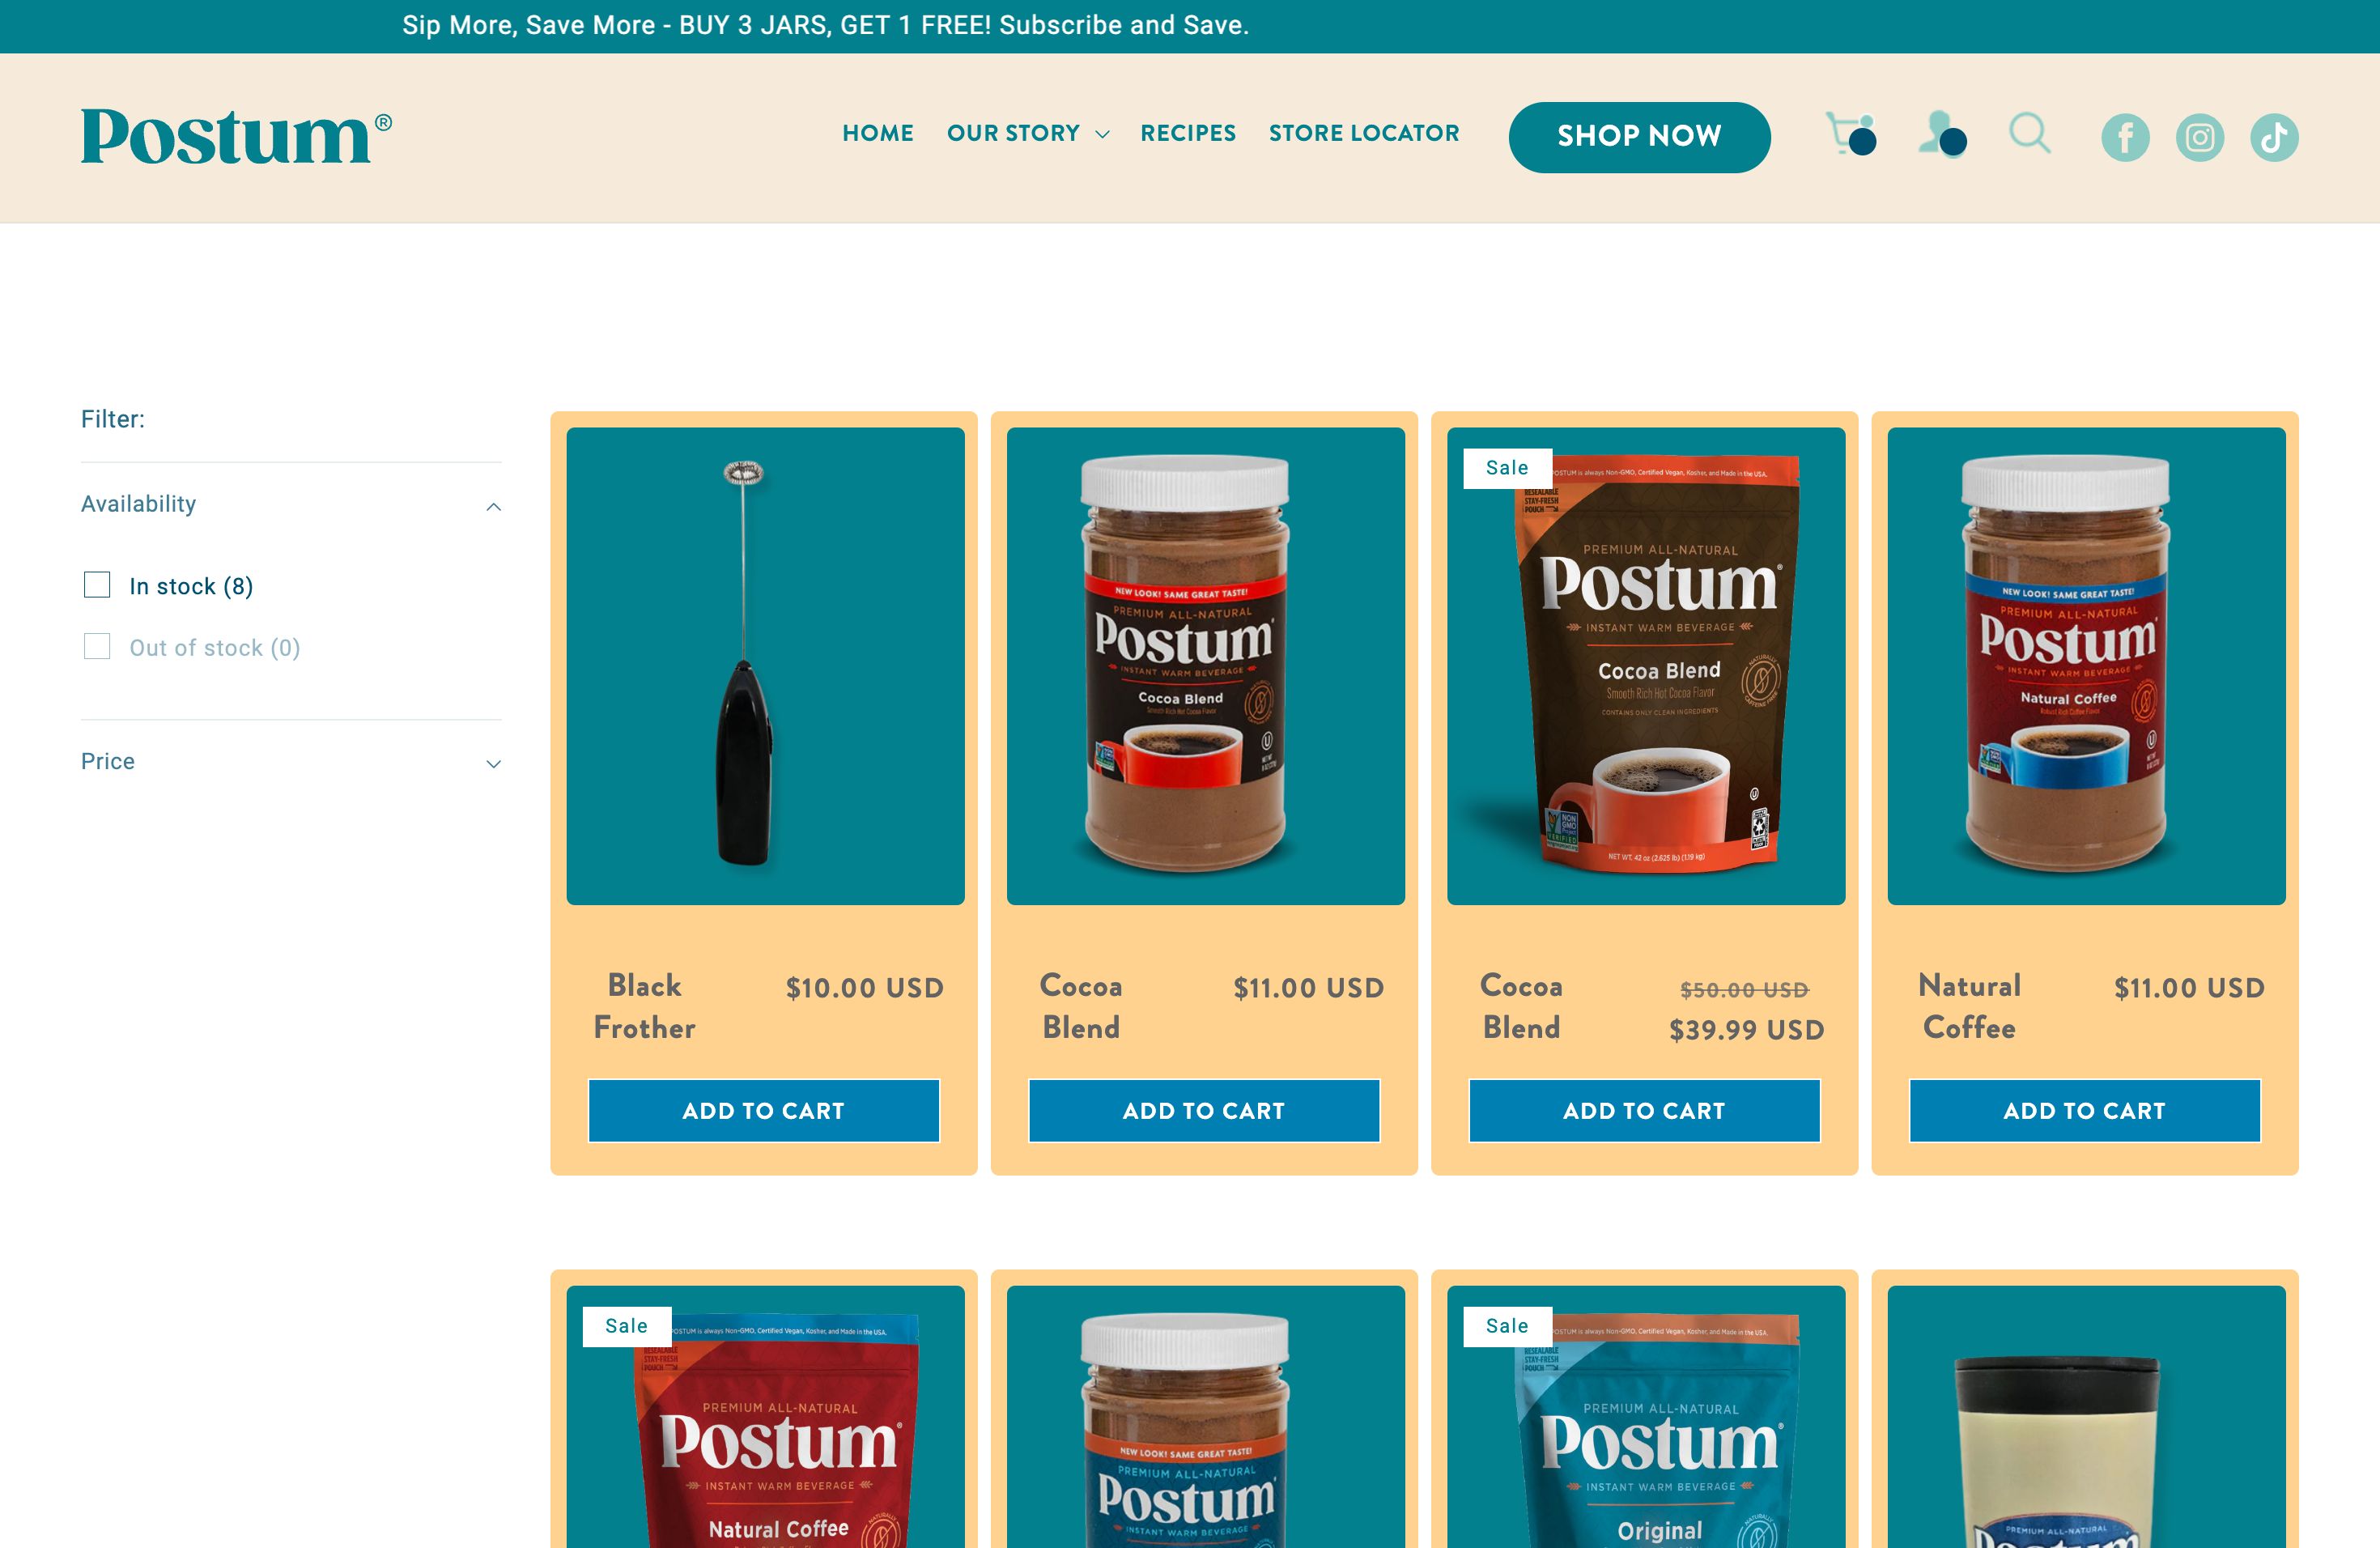Collapse the Availability filter section
The image size is (2380, 1548).
point(291,505)
